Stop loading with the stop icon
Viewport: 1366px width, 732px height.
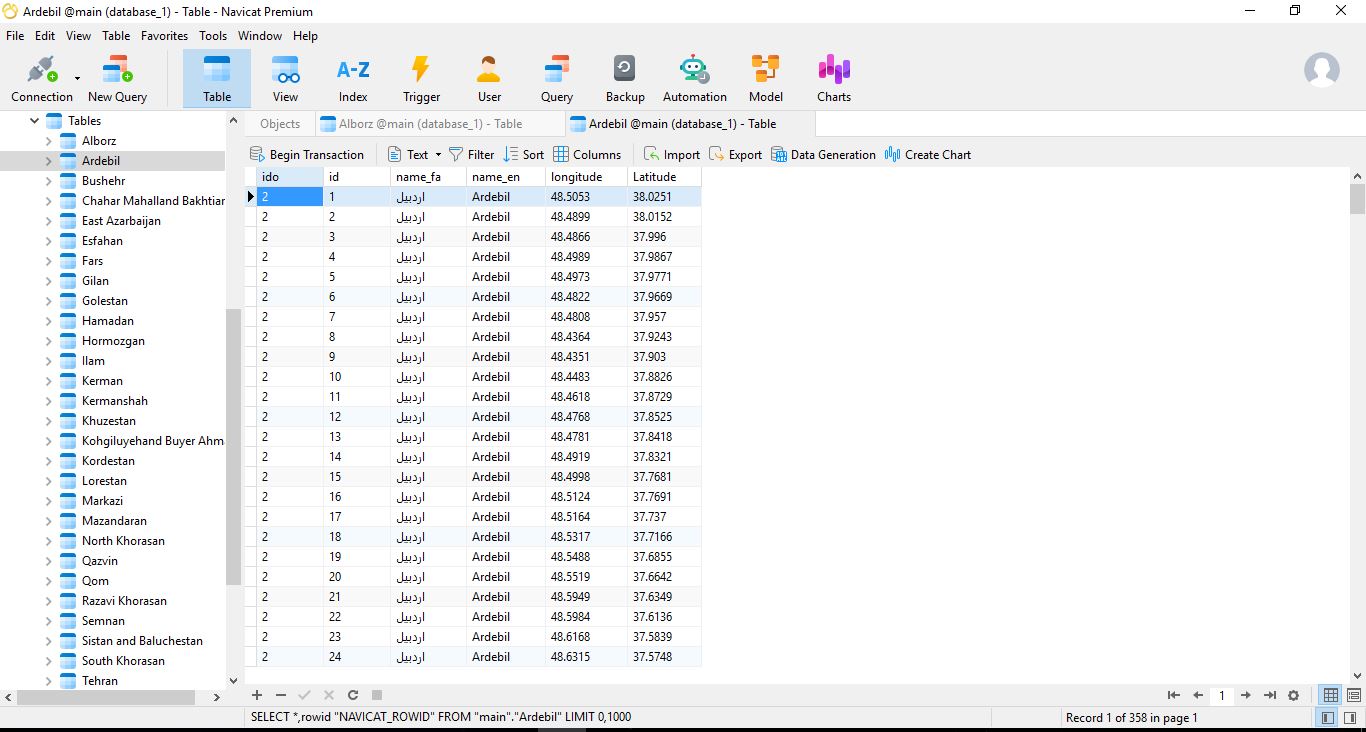pyautogui.click(x=377, y=695)
